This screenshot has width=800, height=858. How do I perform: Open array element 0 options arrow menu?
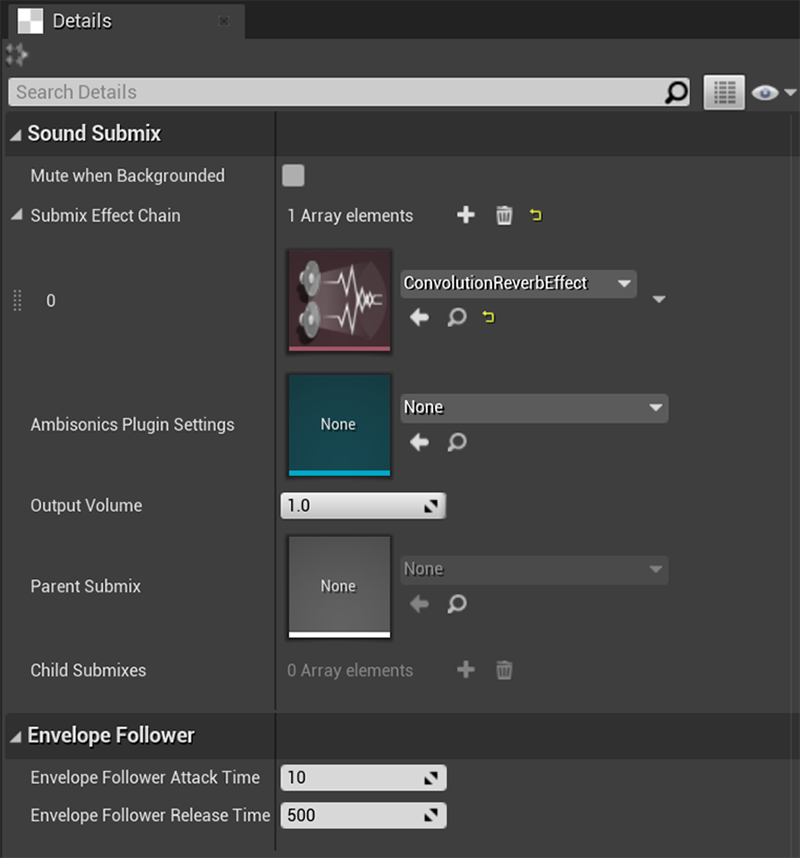coord(659,299)
